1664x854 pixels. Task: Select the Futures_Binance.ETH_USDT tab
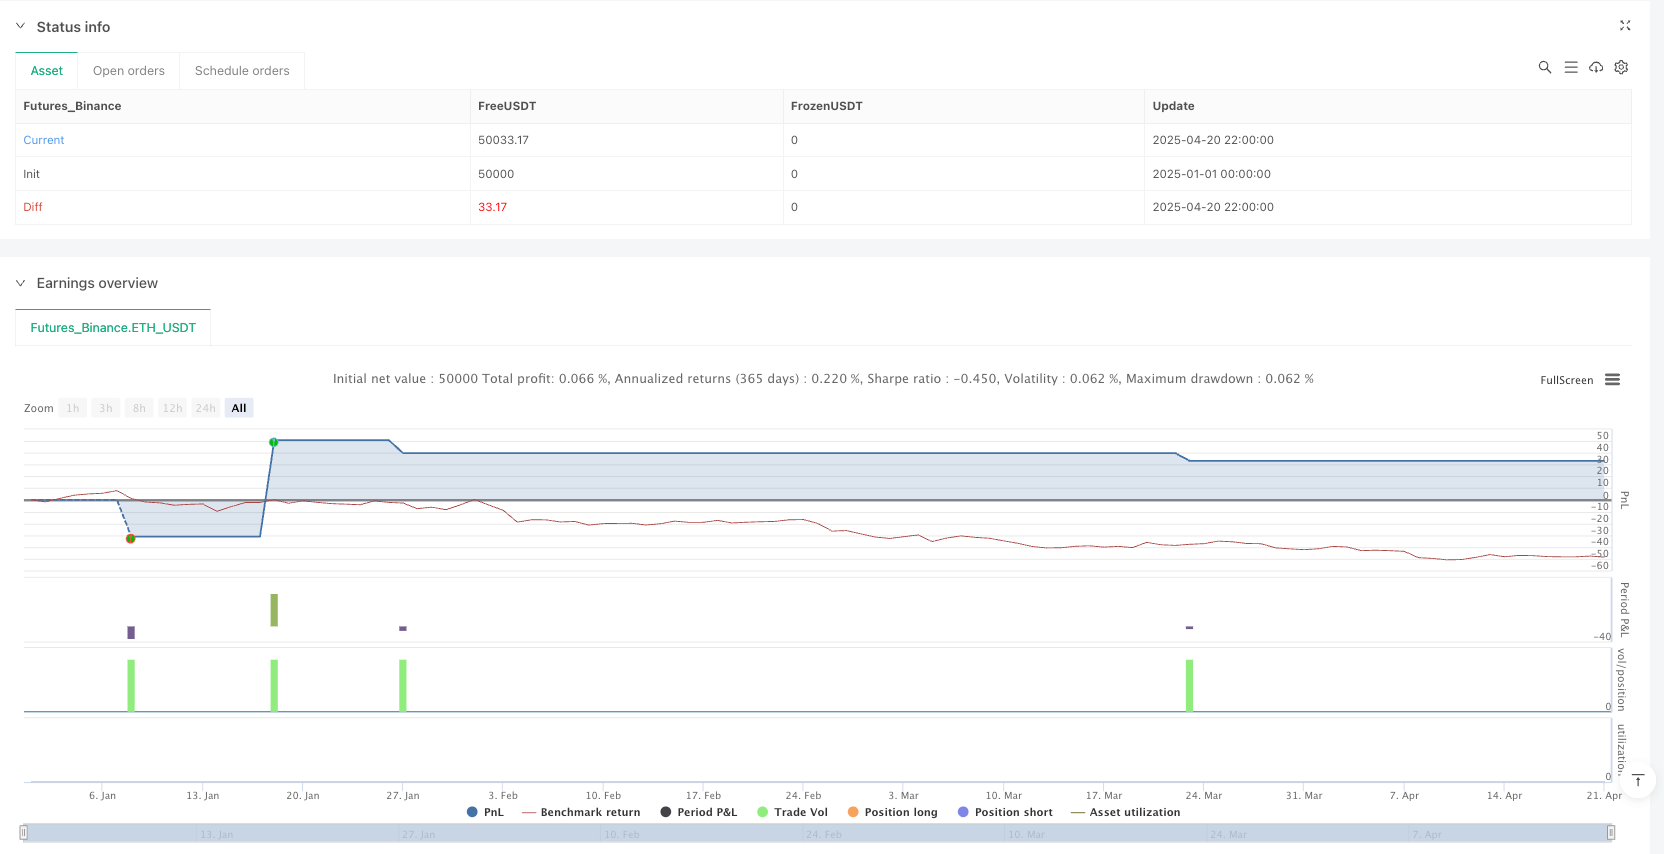113,328
